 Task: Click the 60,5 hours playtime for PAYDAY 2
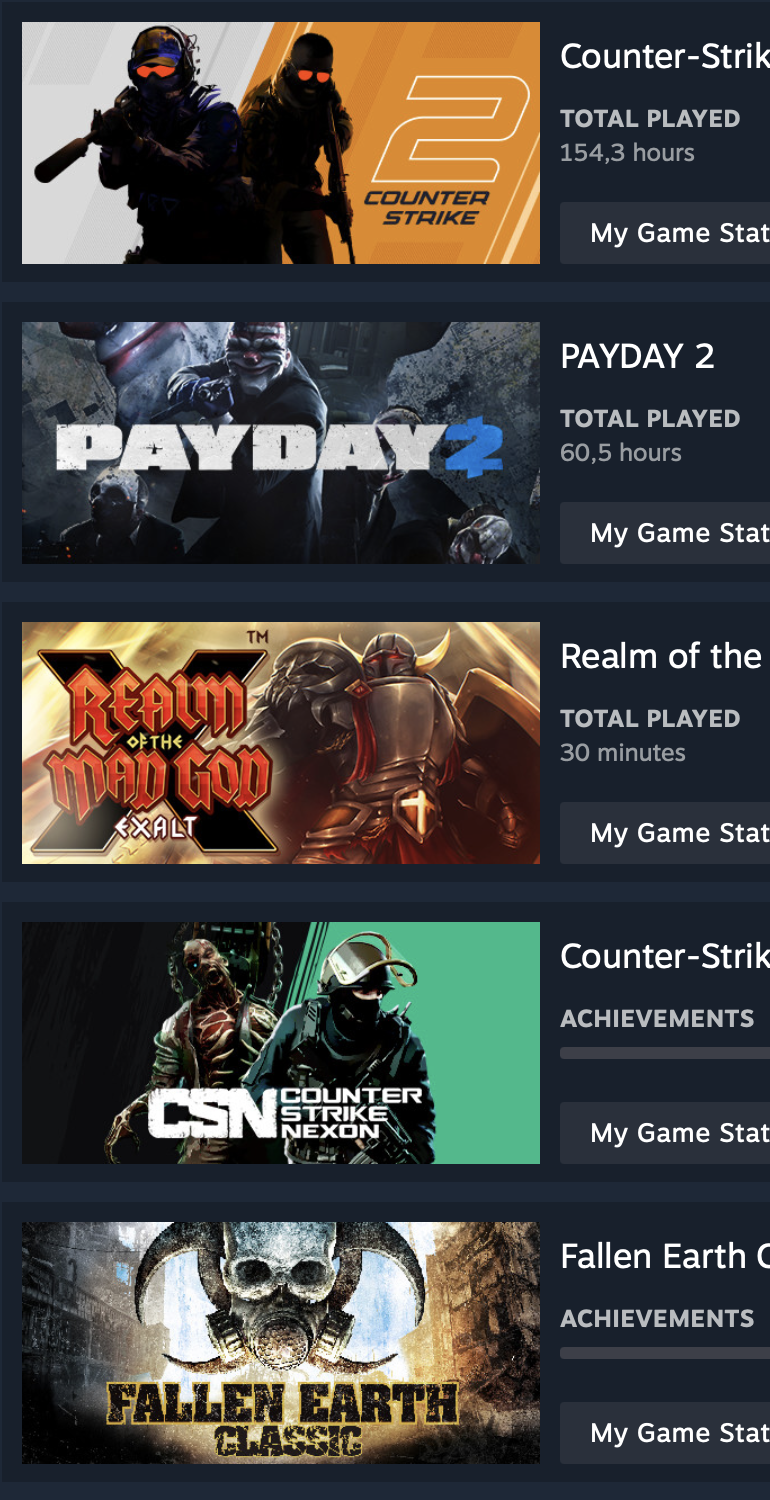tap(621, 453)
